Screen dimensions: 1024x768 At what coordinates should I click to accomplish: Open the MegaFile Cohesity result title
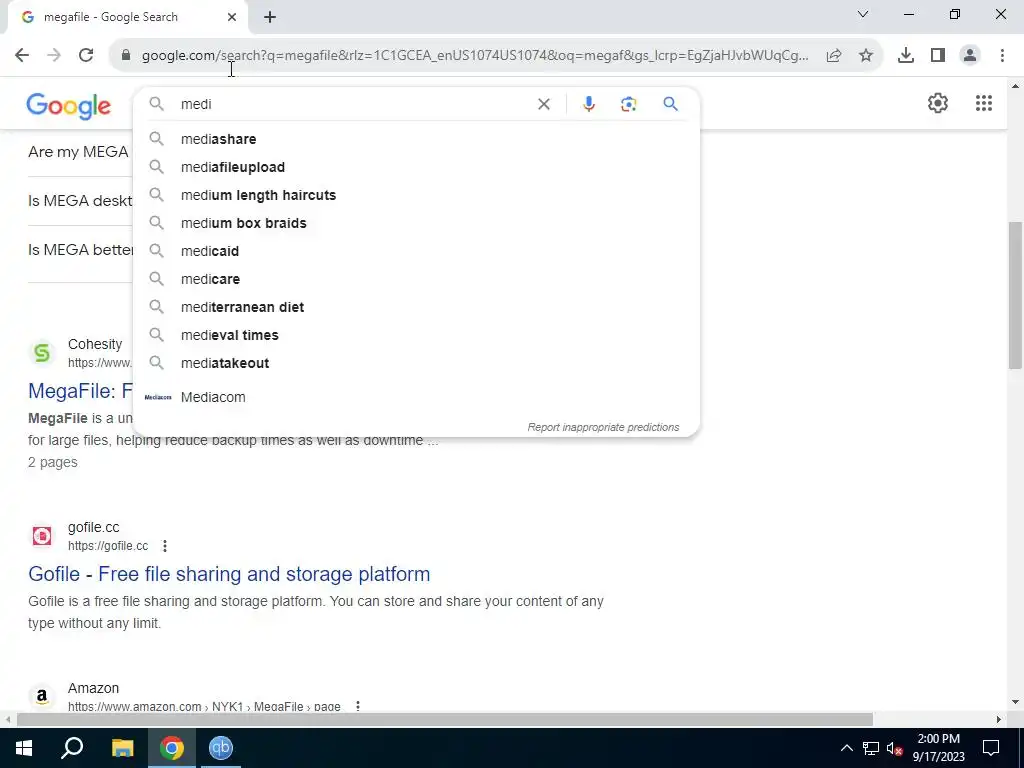pyautogui.click(x=81, y=391)
